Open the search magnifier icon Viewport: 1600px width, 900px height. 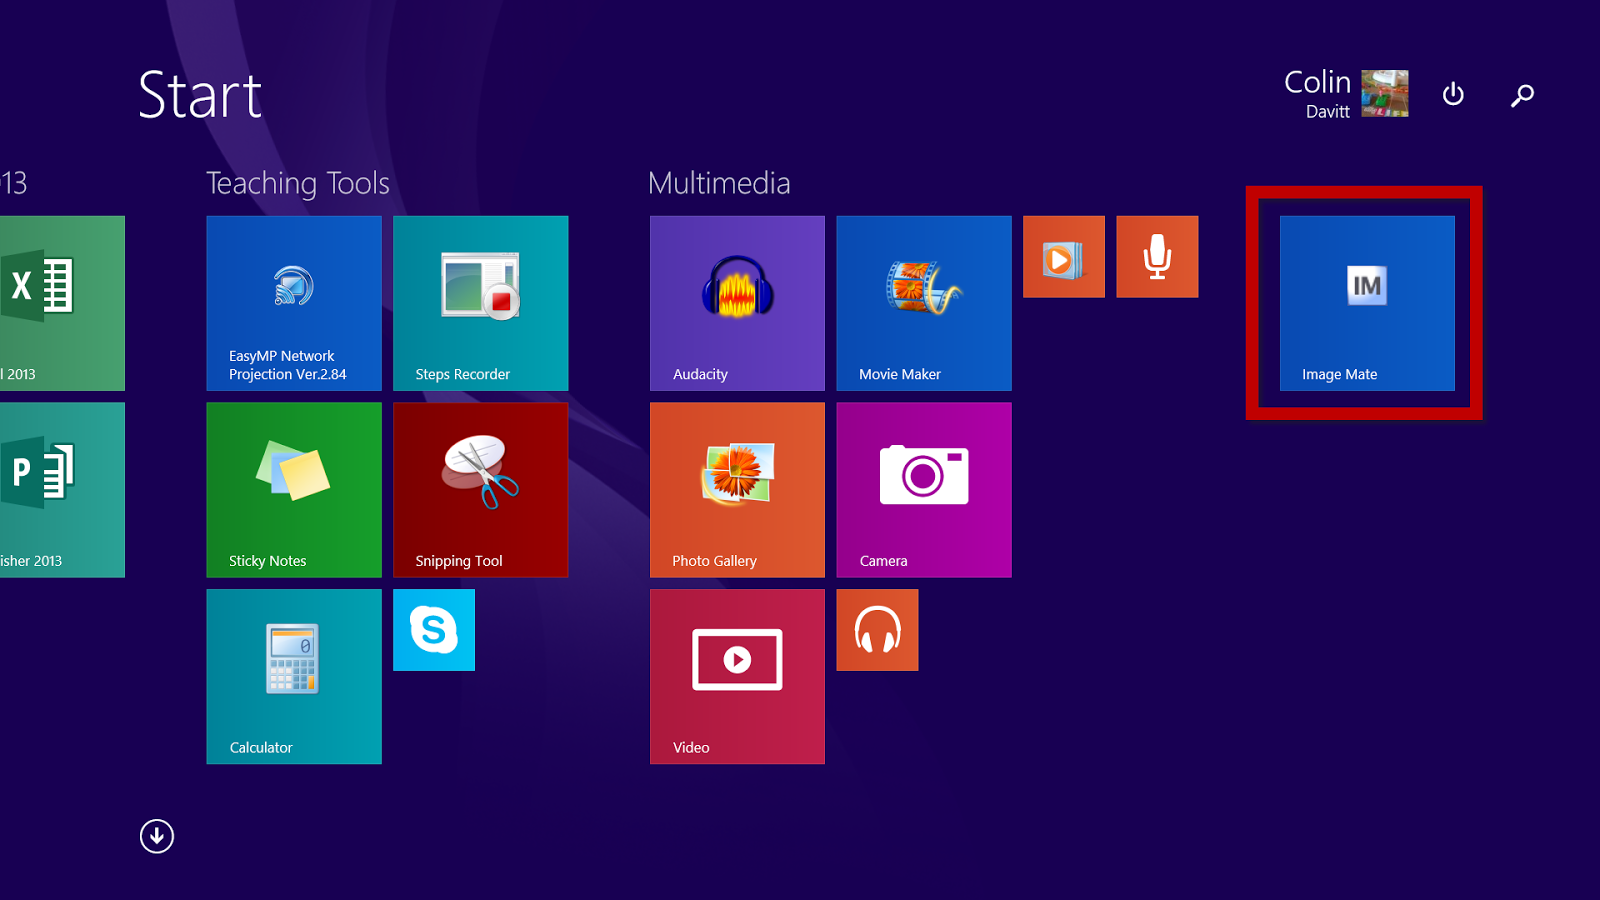click(x=1522, y=95)
